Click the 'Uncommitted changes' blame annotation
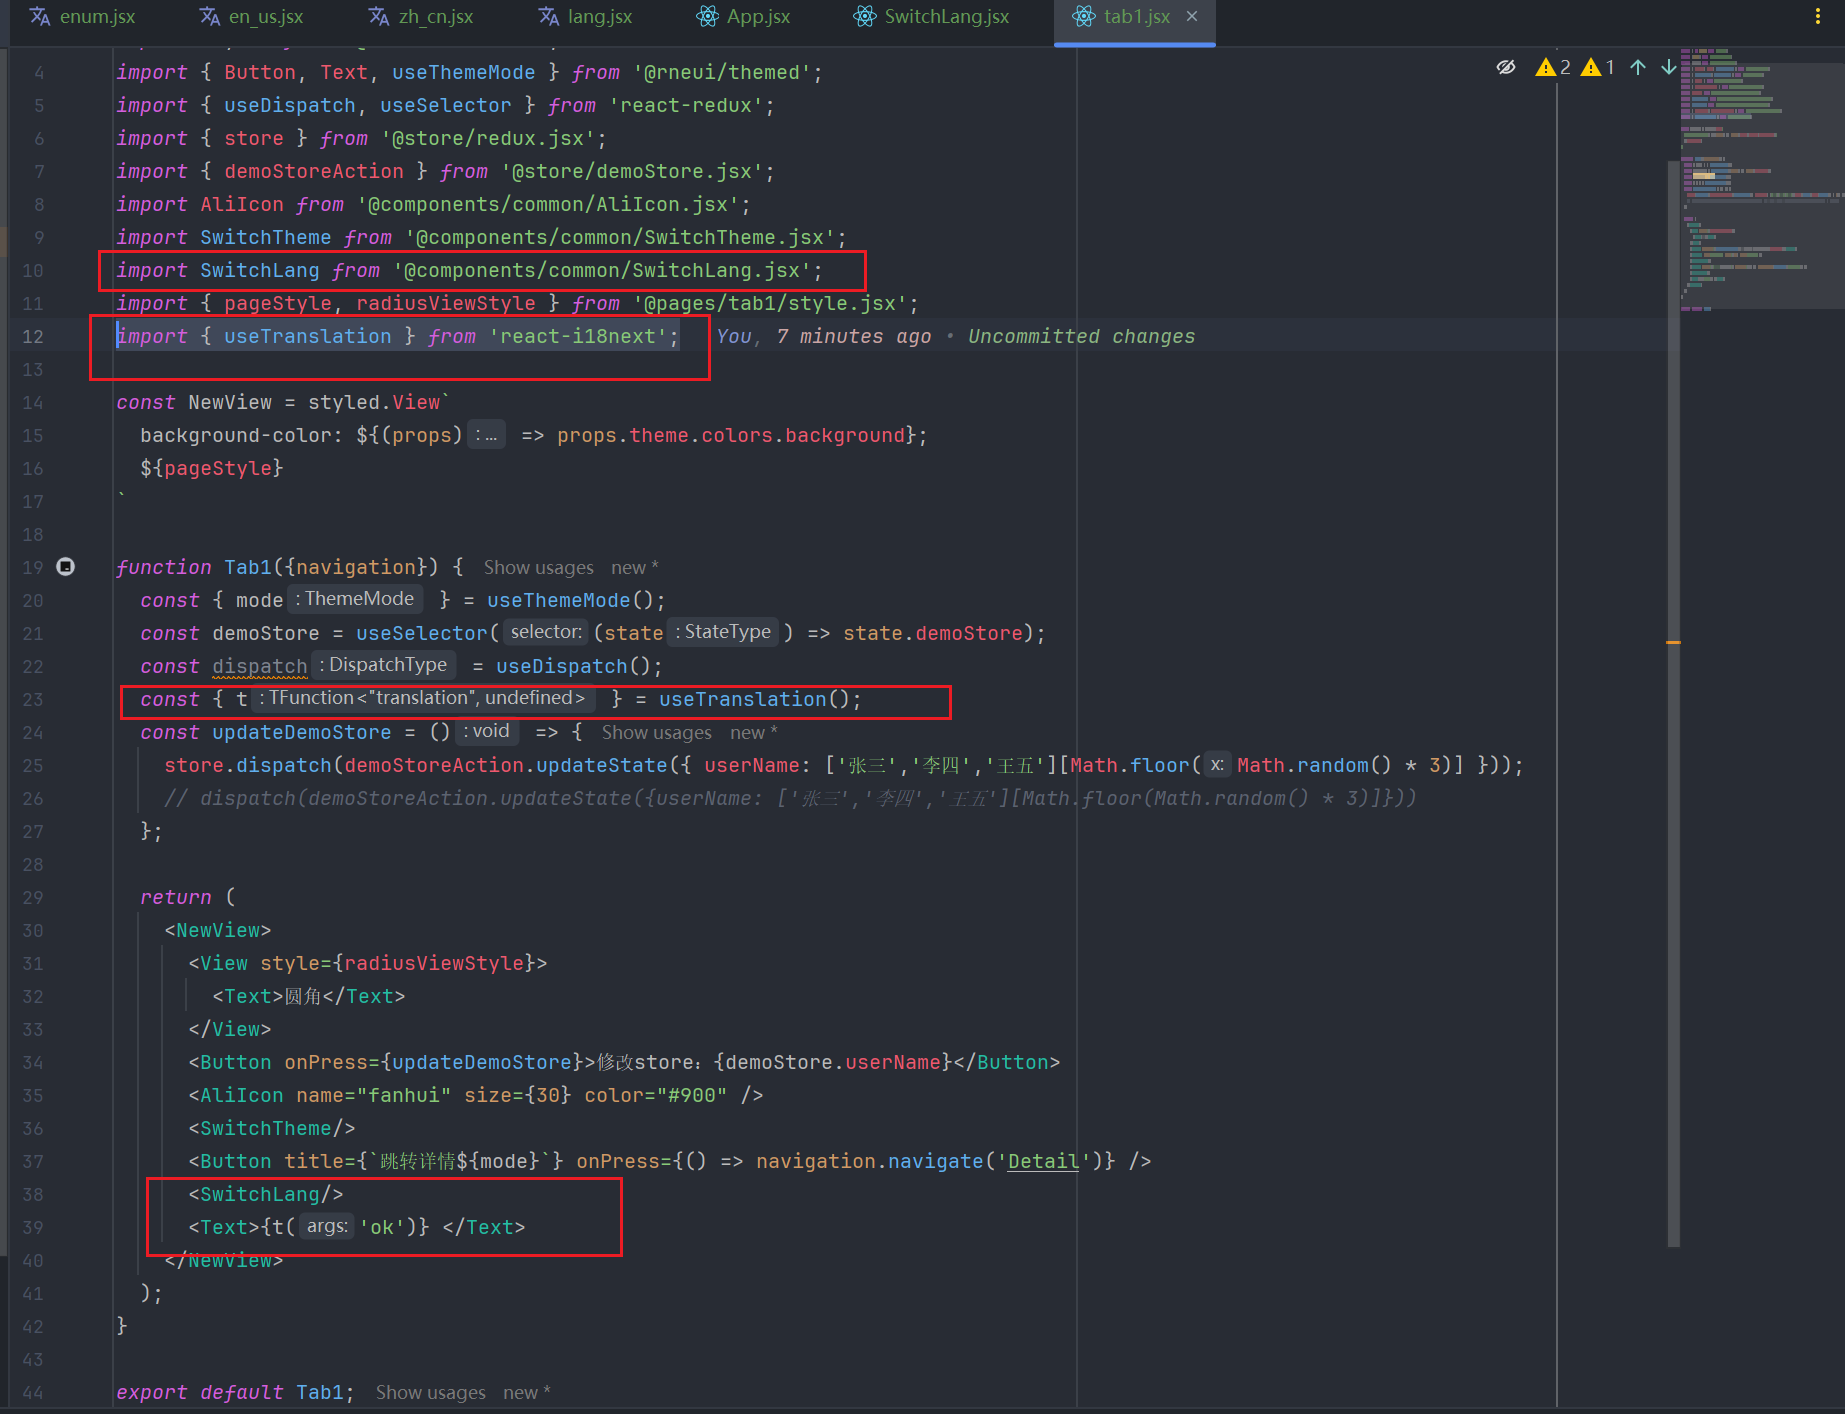Screen dimensions: 1845x1414 (1081, 337)
